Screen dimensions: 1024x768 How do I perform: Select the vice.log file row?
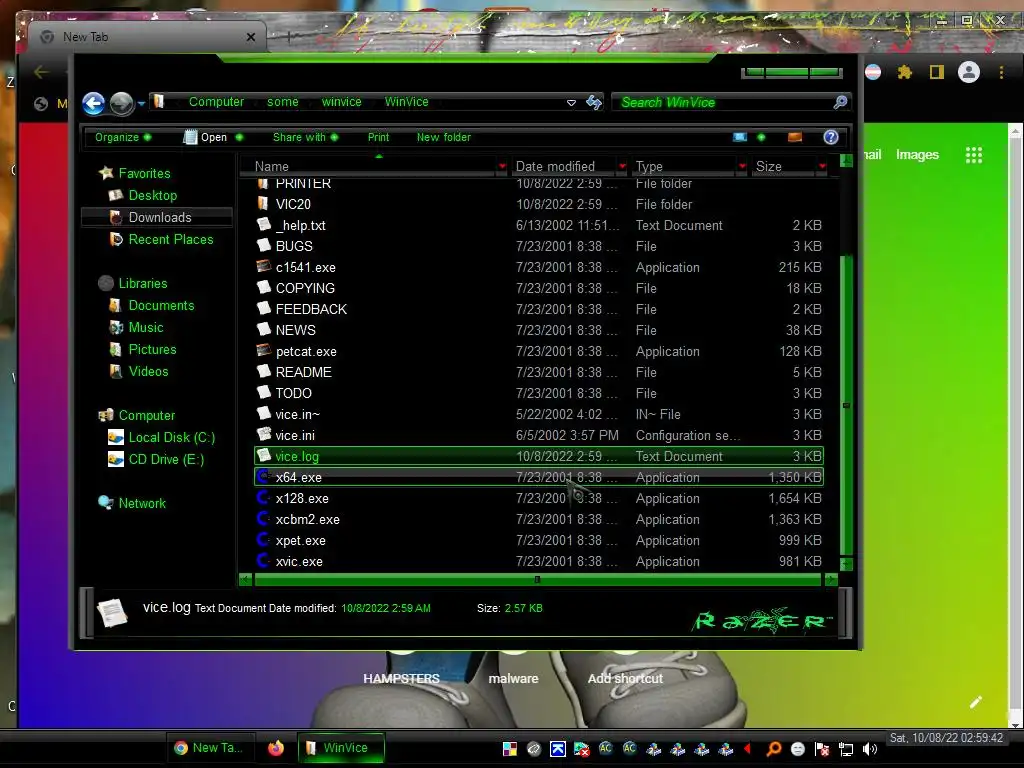coord(539,456)
